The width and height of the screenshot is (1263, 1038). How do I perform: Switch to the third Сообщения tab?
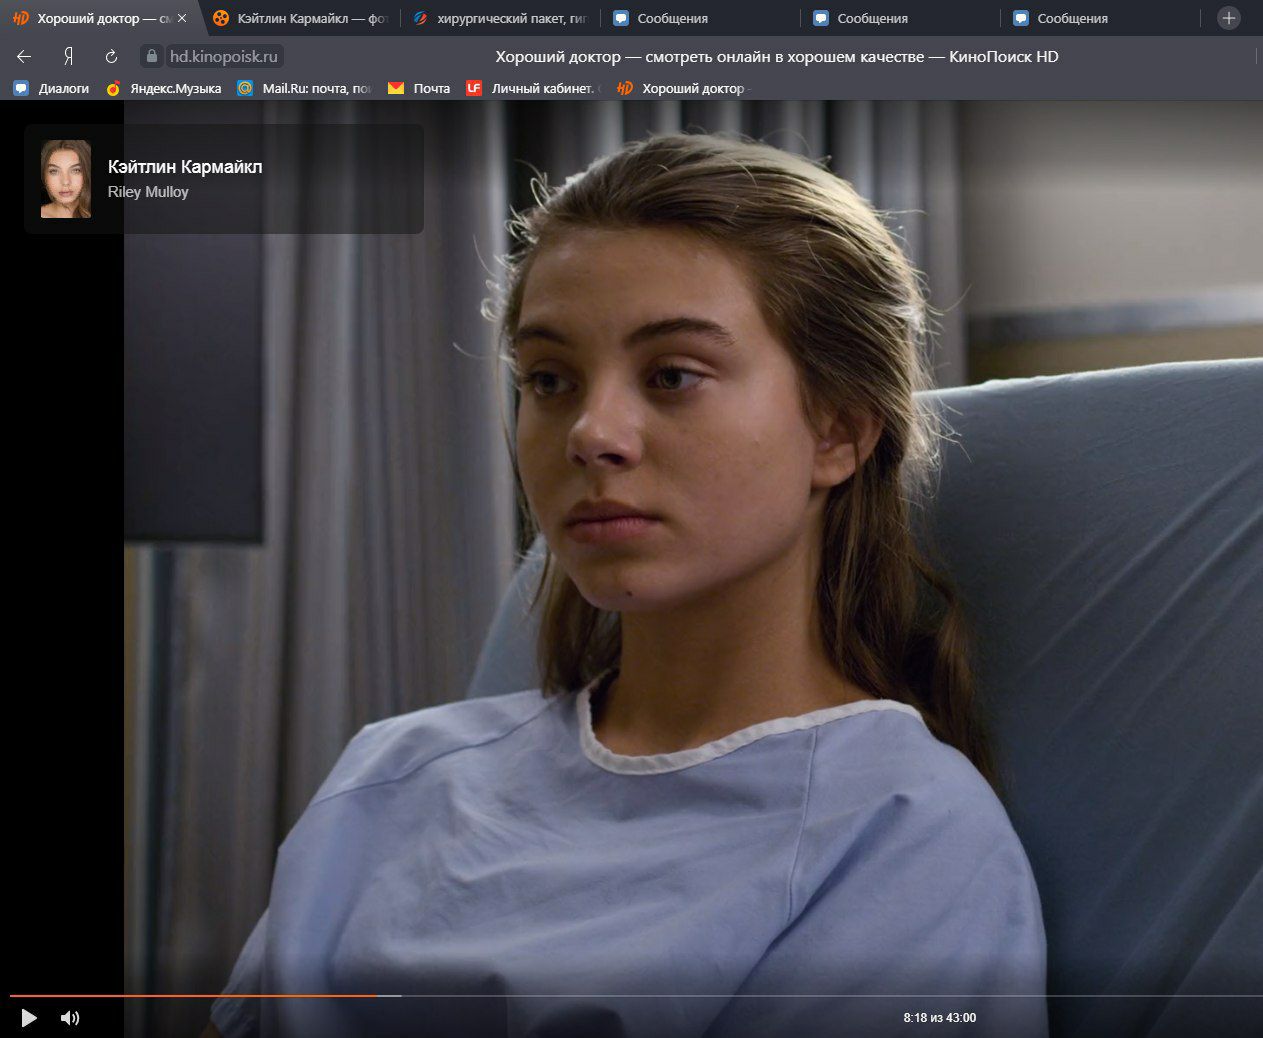pyautogui.click(x=1100, y=18)
